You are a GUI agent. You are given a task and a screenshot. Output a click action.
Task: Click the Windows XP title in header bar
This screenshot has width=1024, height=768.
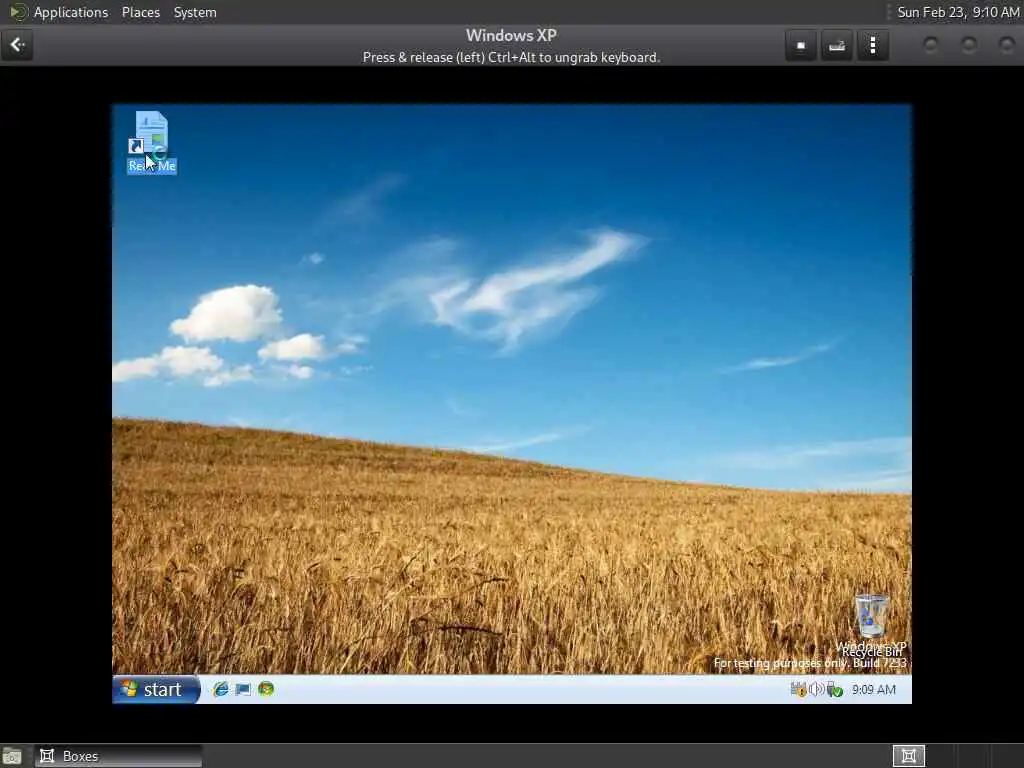(x=511, y=35)
